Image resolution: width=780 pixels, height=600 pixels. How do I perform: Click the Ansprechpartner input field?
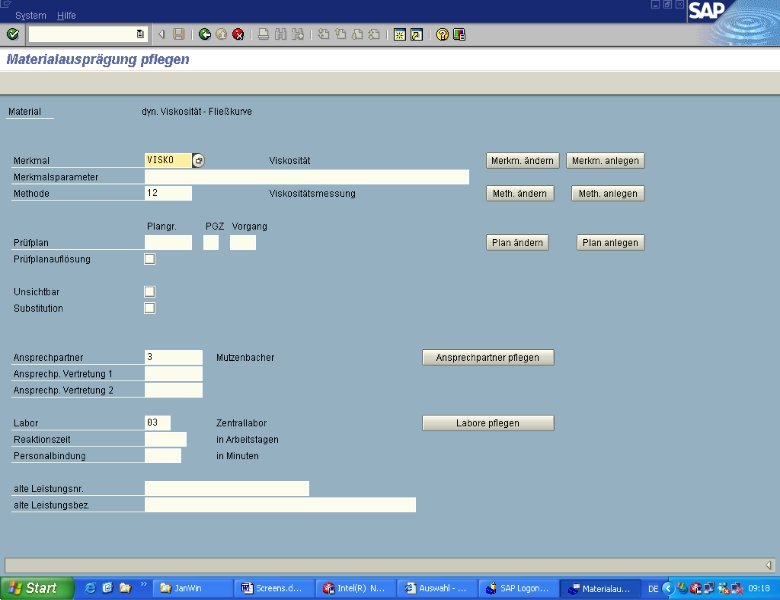click(x=174, y=357)
